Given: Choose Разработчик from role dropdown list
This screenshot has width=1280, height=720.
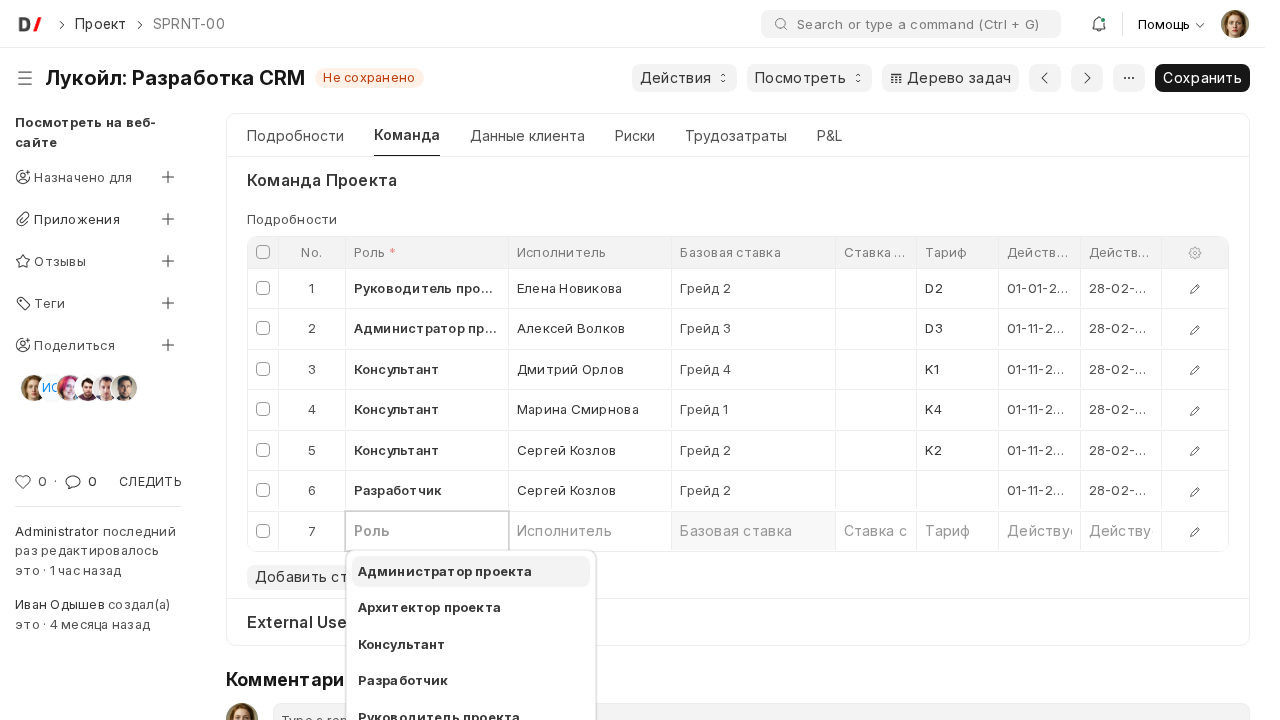Looking at the screenshot, I should 471,681.
